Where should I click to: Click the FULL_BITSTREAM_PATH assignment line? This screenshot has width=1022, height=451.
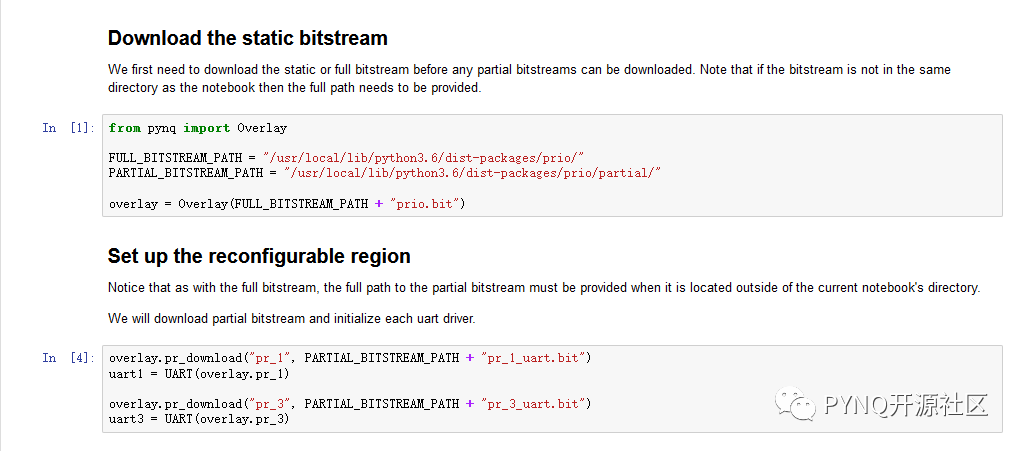(x=346, y=158)
